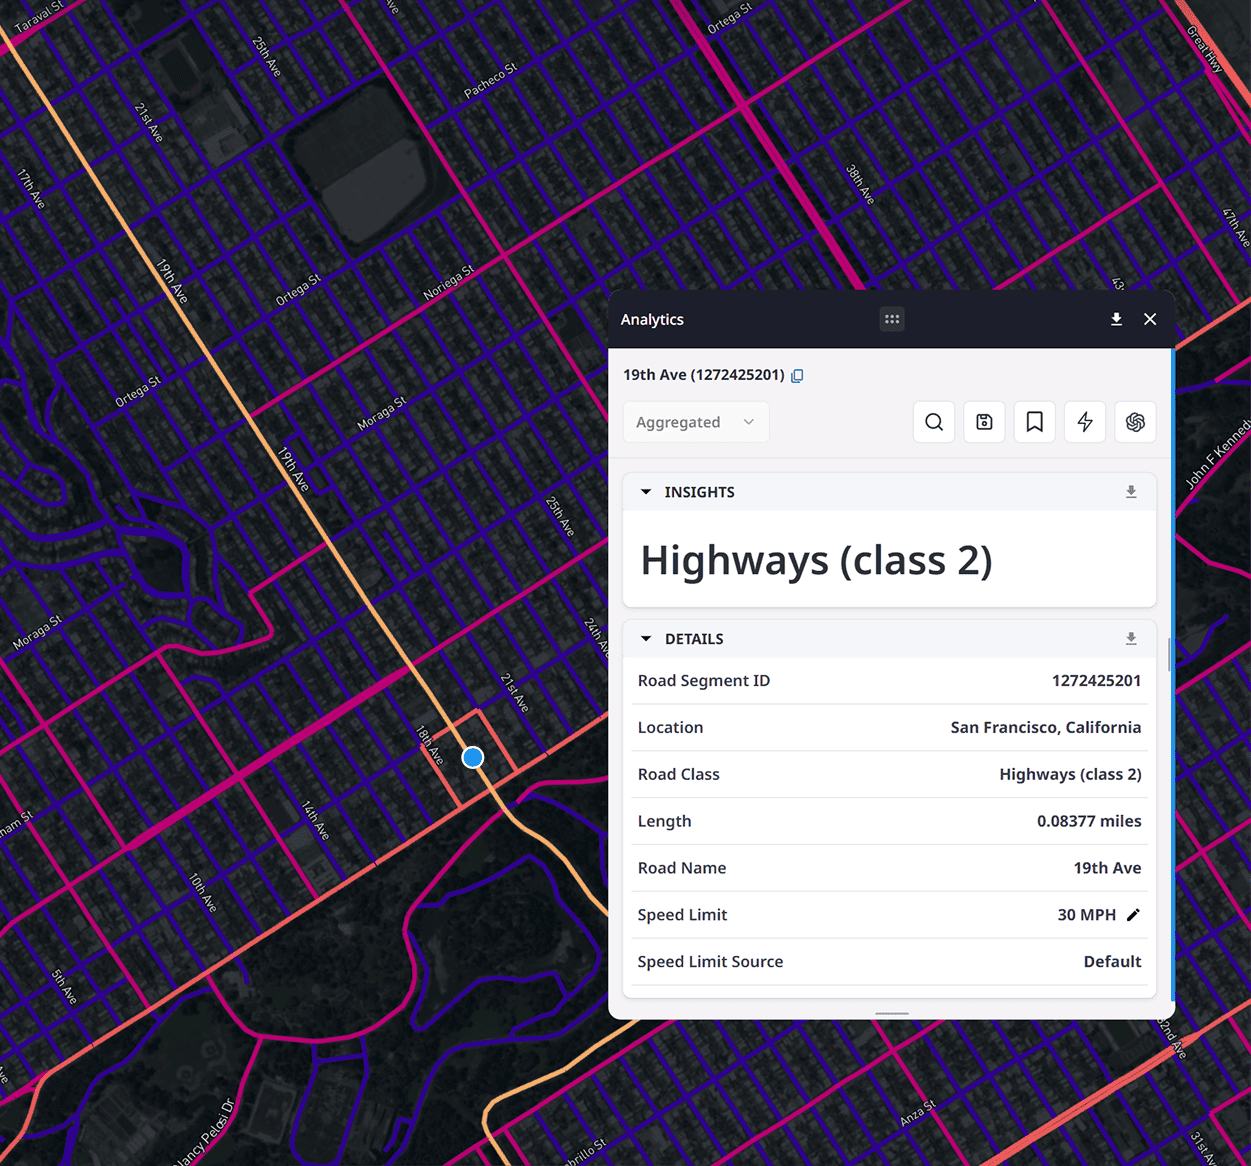
Task: Click the Speed Limit Source Default value
Action: [x=1112, y=962]
